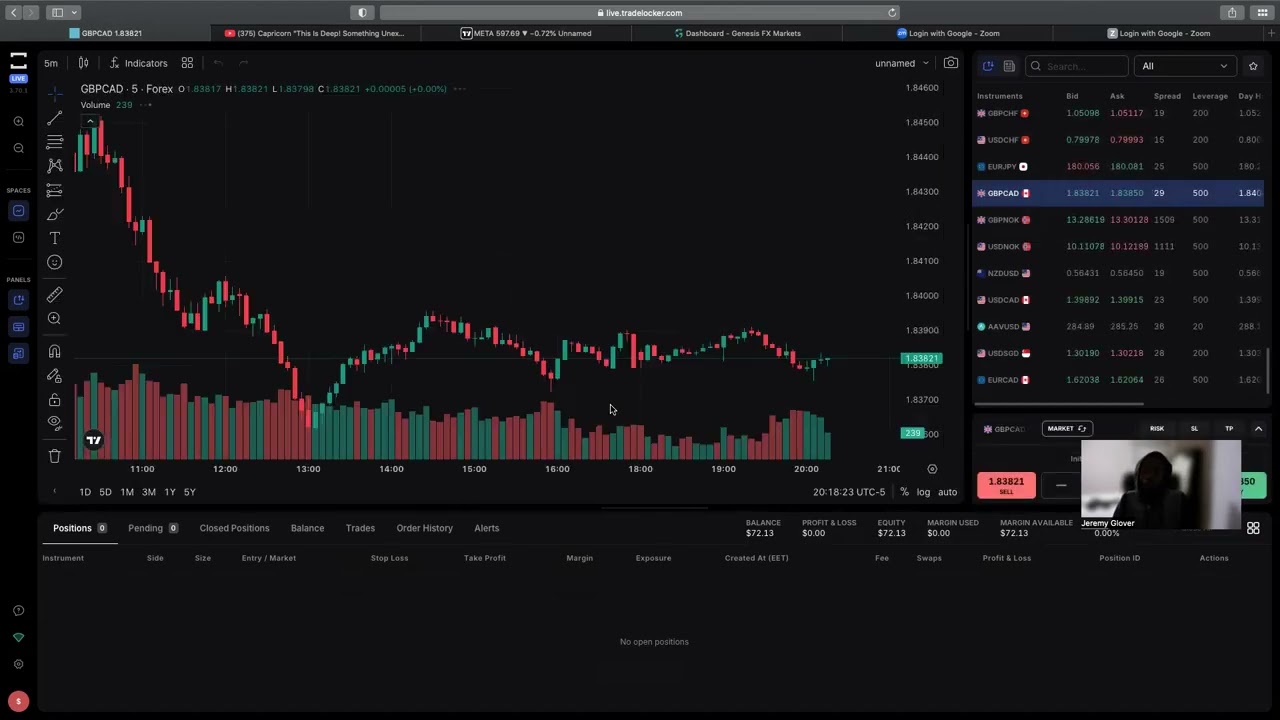Open the help icon in sidebar
1280x720 pixels.
tap(18, 611)
